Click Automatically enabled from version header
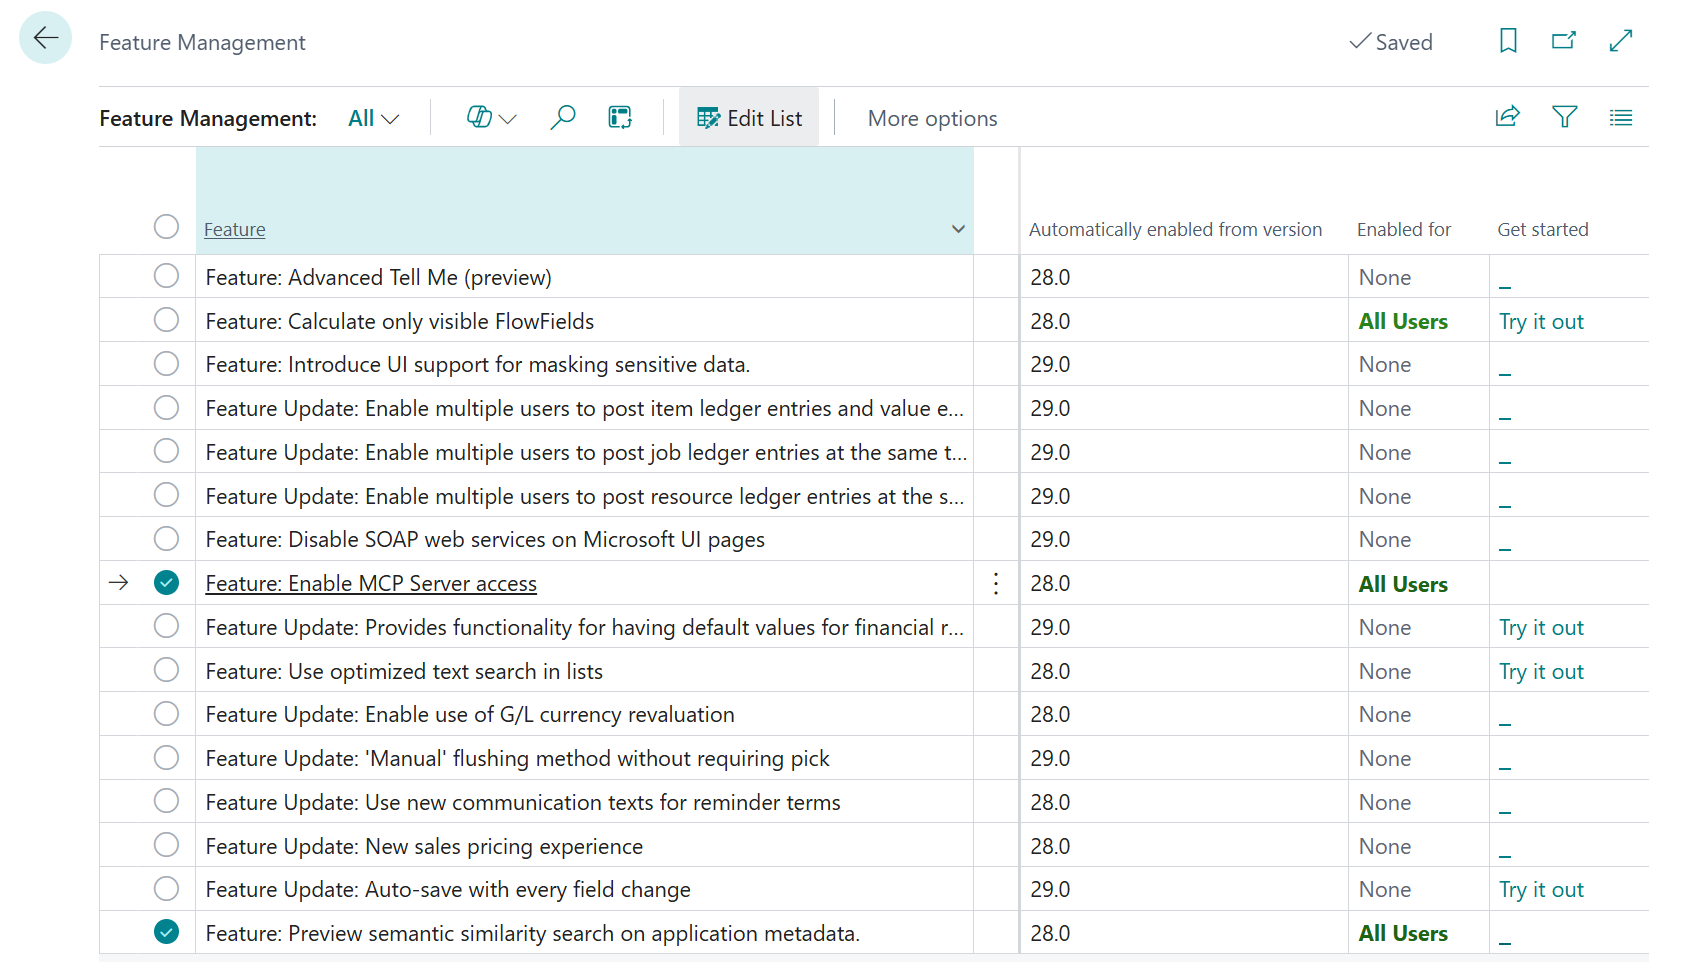 click(x=1175, y=229)
